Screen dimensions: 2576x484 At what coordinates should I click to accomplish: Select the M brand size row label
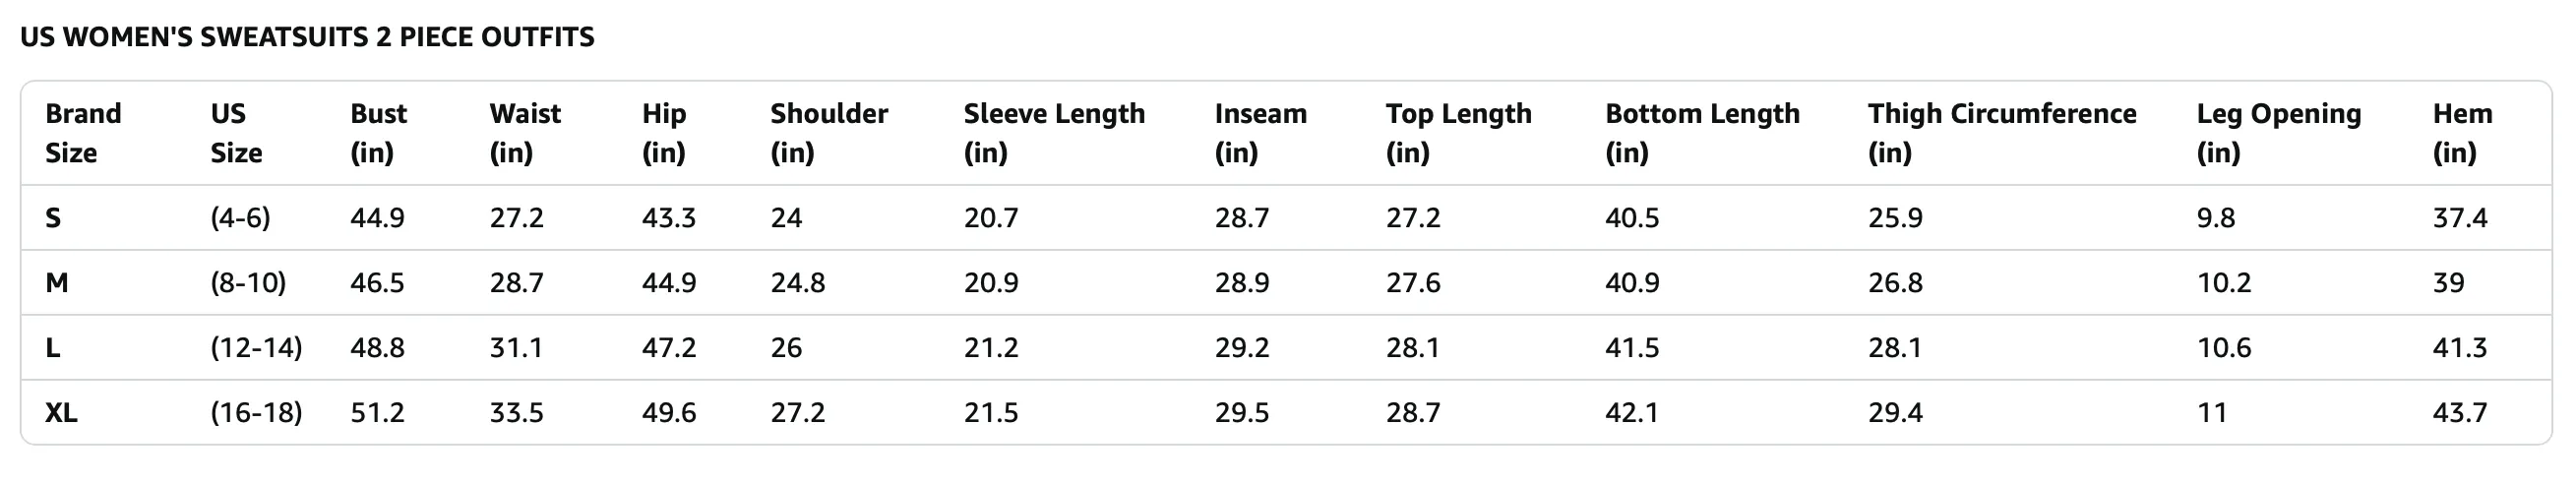click(x=57, y=283)
